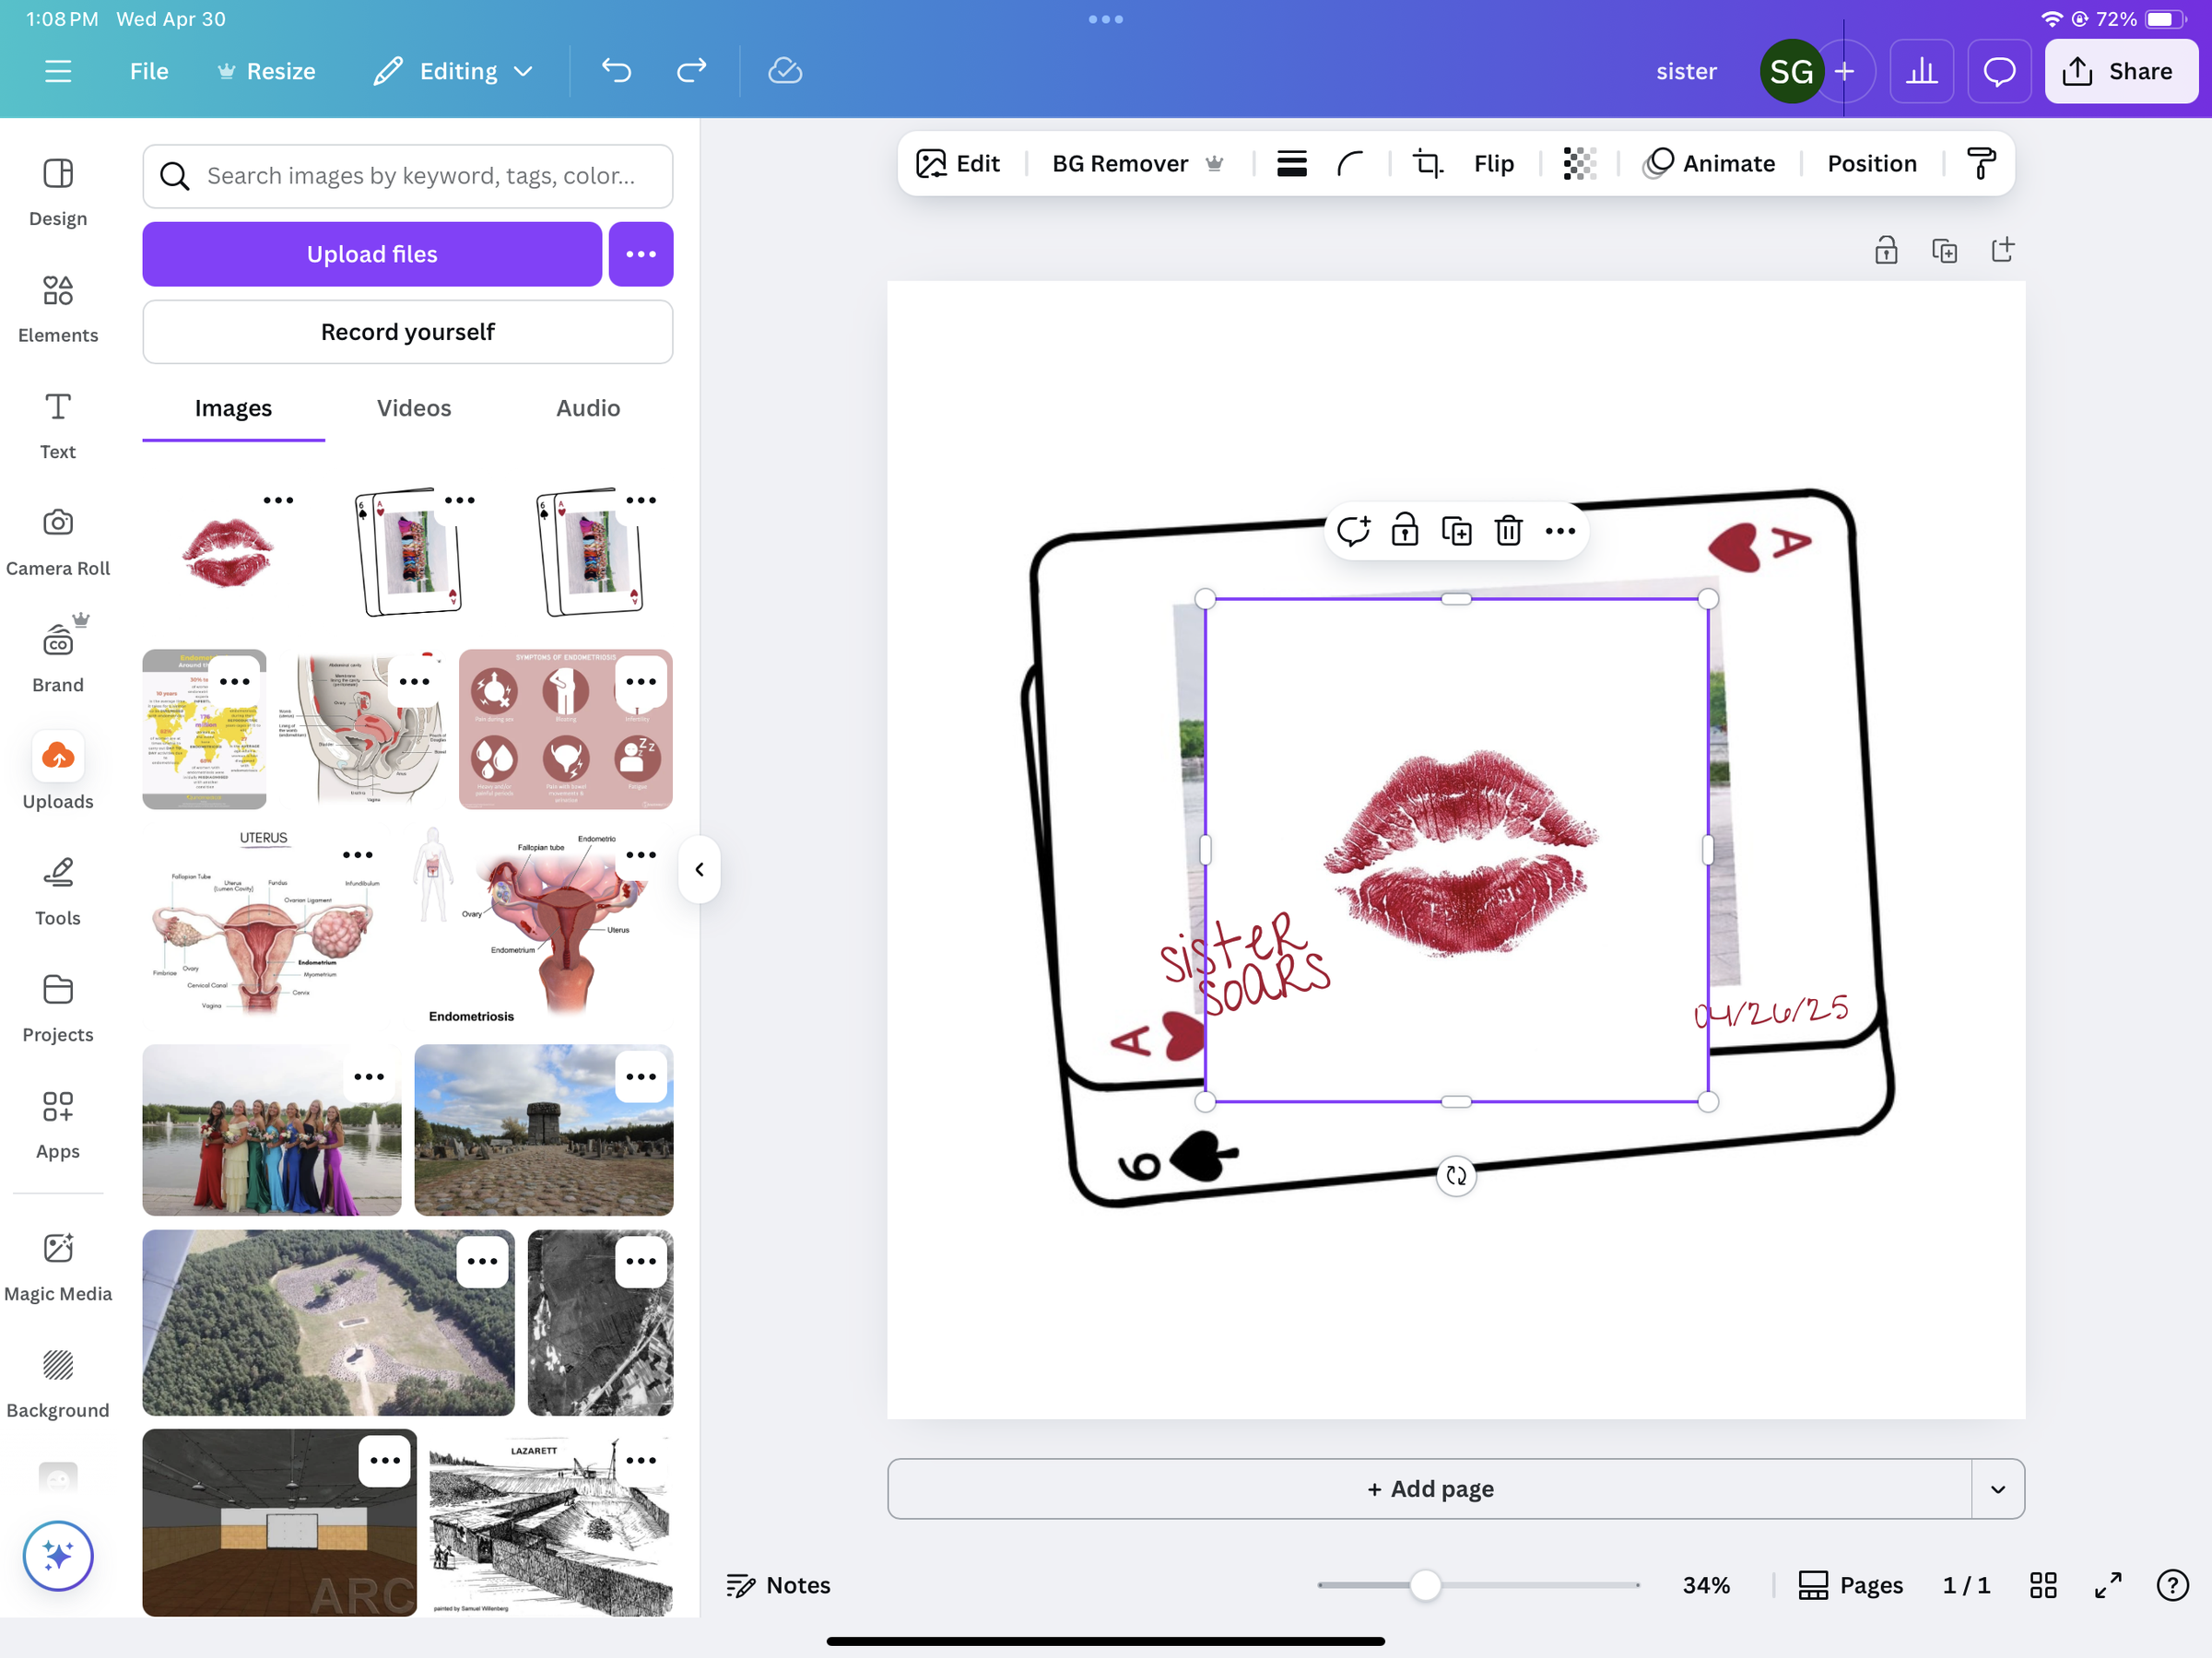Screen dimensions: 2212x1658
Task: Open the Edit image option
Action: click(x=957, y=163)
